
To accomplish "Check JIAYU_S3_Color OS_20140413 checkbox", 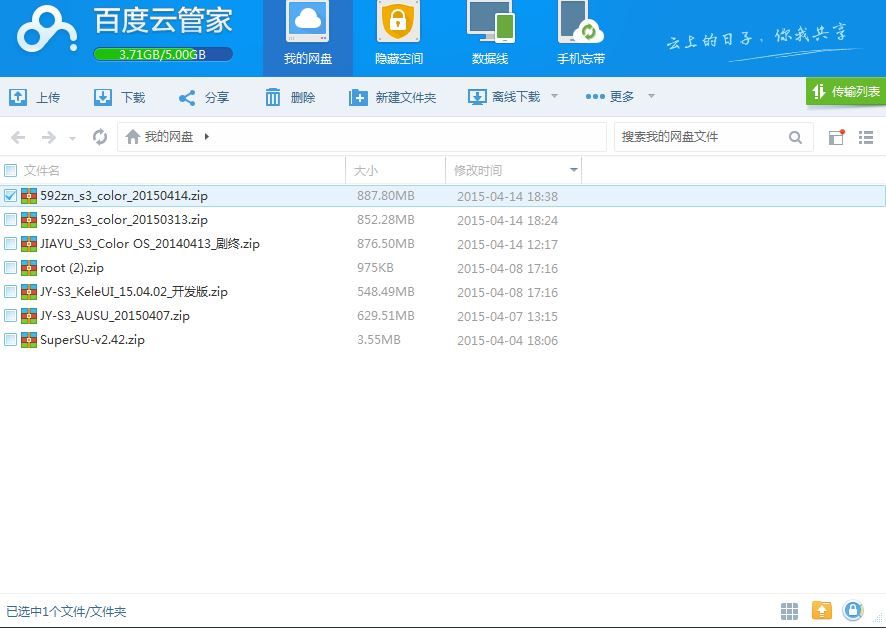I will [x=10, y=244].
